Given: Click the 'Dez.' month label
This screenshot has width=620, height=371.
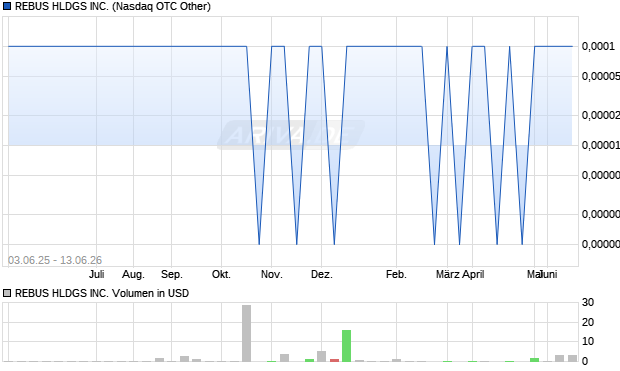Looking at the screenshot, I should 322,274.
